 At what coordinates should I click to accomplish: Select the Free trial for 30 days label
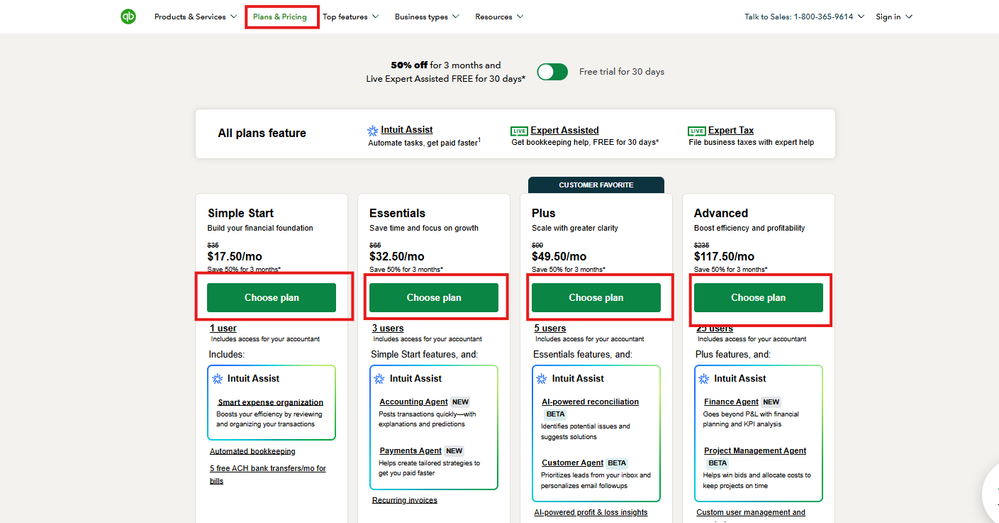click(621, 72)
